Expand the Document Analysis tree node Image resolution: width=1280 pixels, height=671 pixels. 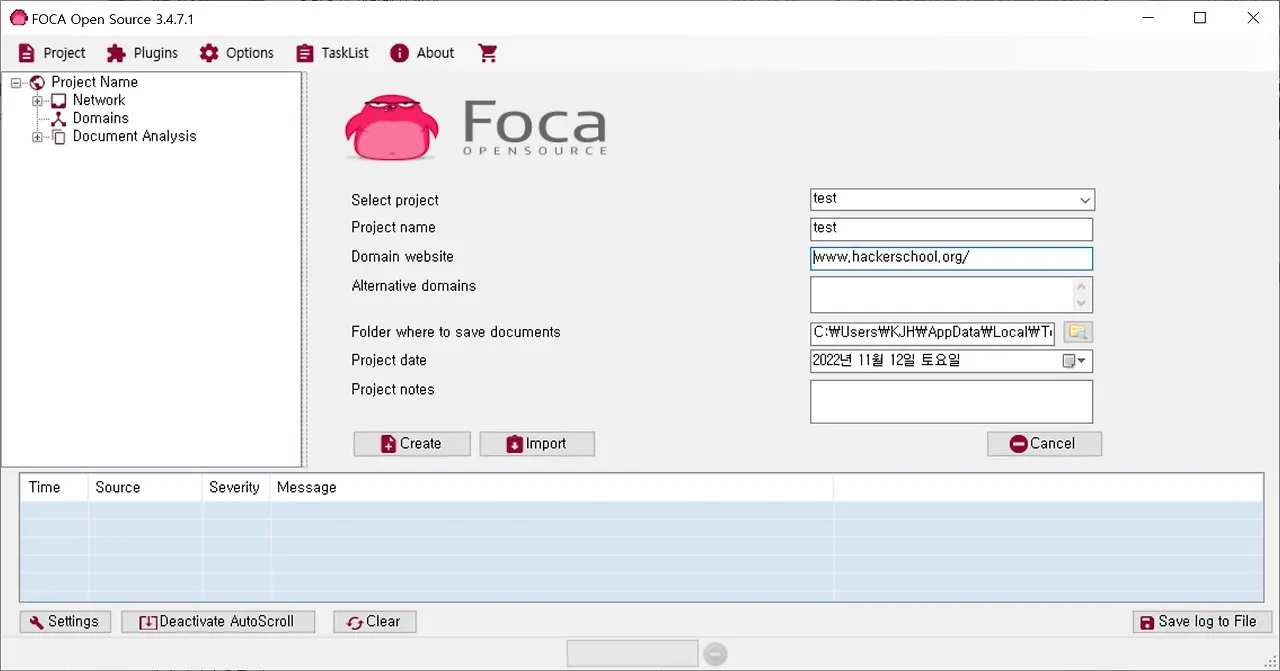37,137
